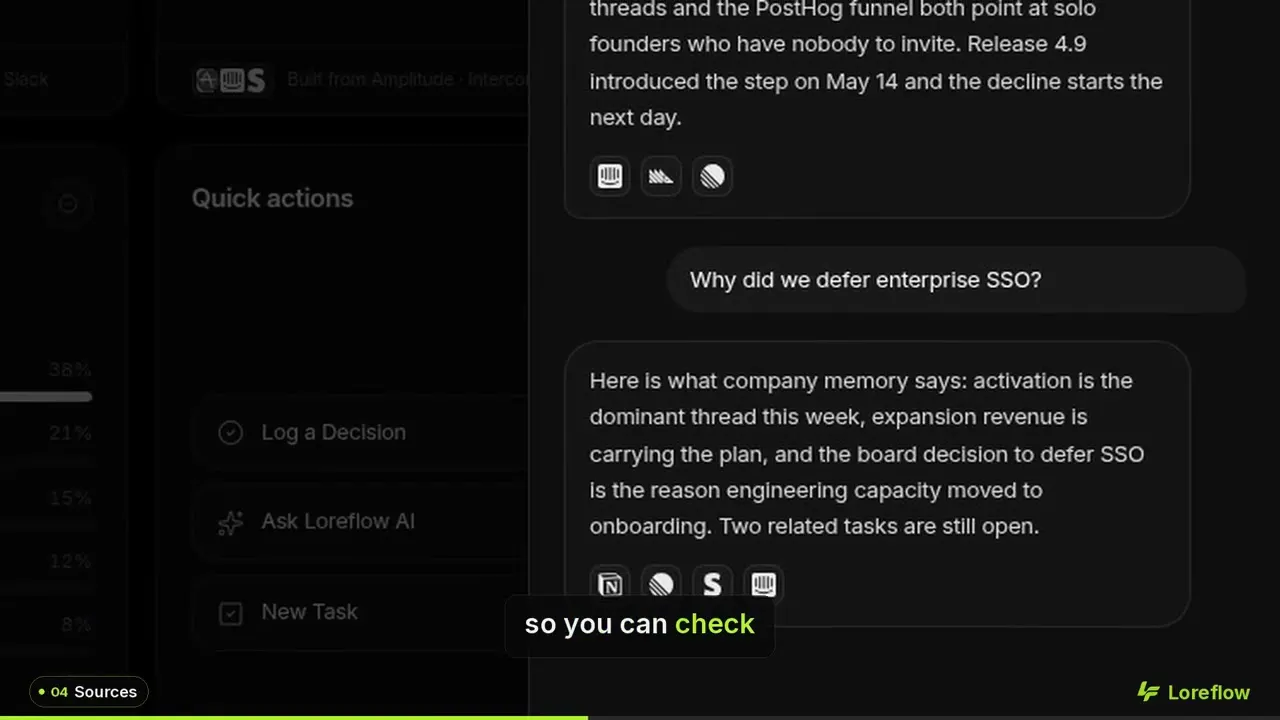Click the 15% value

pos(70,497)
